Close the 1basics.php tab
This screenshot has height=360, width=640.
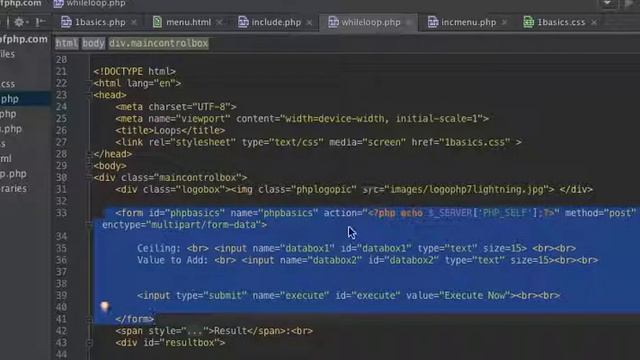pos(134,22)
